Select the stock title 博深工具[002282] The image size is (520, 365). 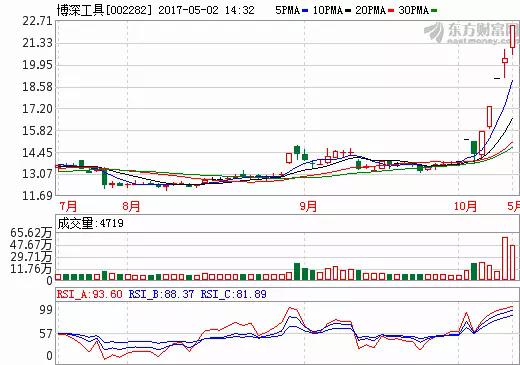[104, 10]
